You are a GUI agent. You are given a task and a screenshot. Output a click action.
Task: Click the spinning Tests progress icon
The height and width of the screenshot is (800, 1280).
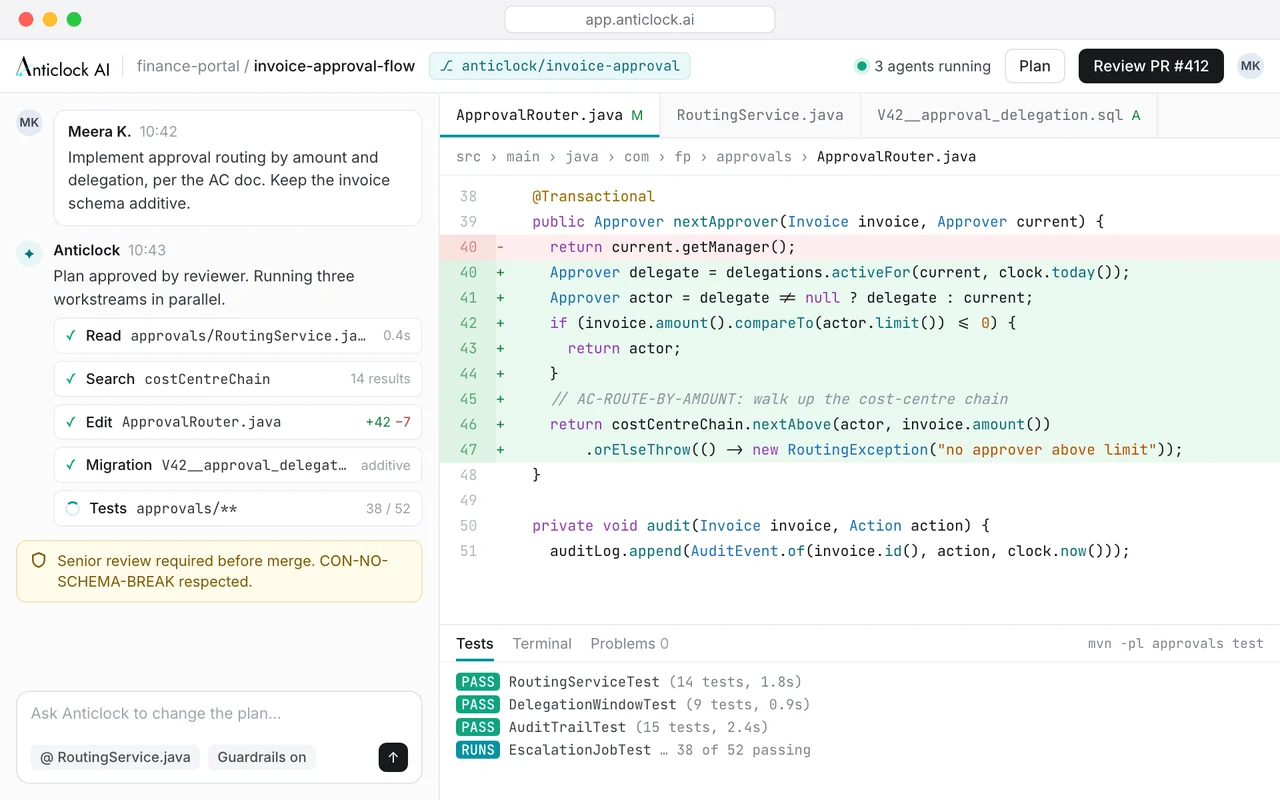tap(72, 508)
